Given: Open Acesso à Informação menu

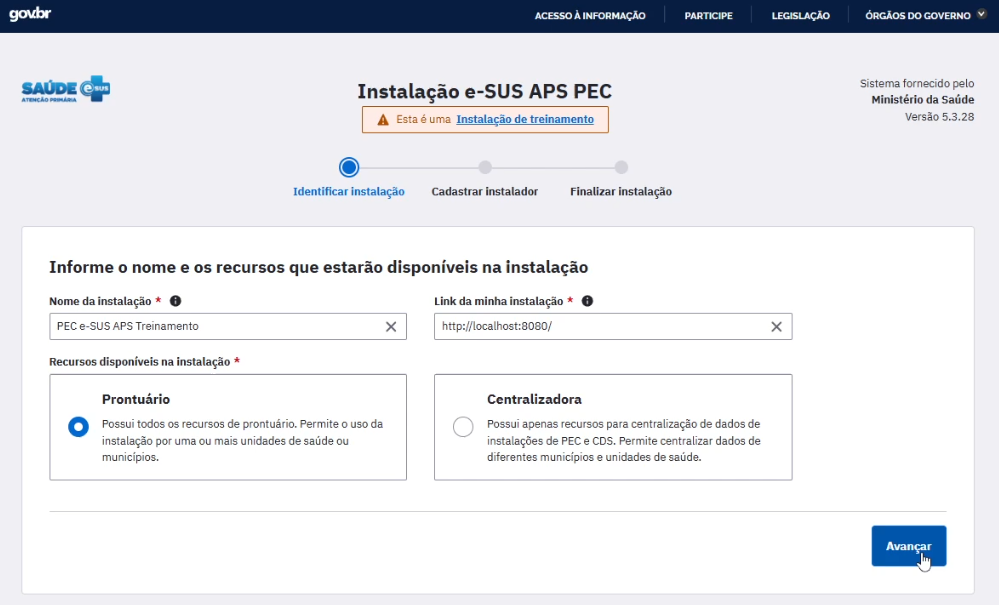Looking at the screenshot, I should 590,16.
